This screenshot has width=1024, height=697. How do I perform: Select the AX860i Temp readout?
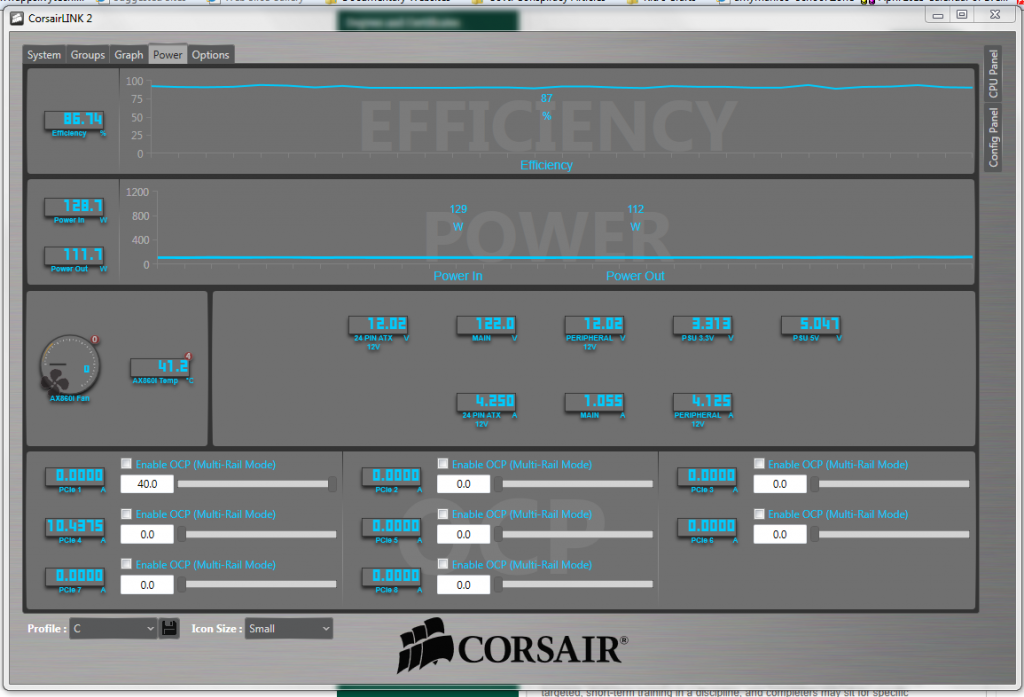pyautogui.click(x=160, y=367)
